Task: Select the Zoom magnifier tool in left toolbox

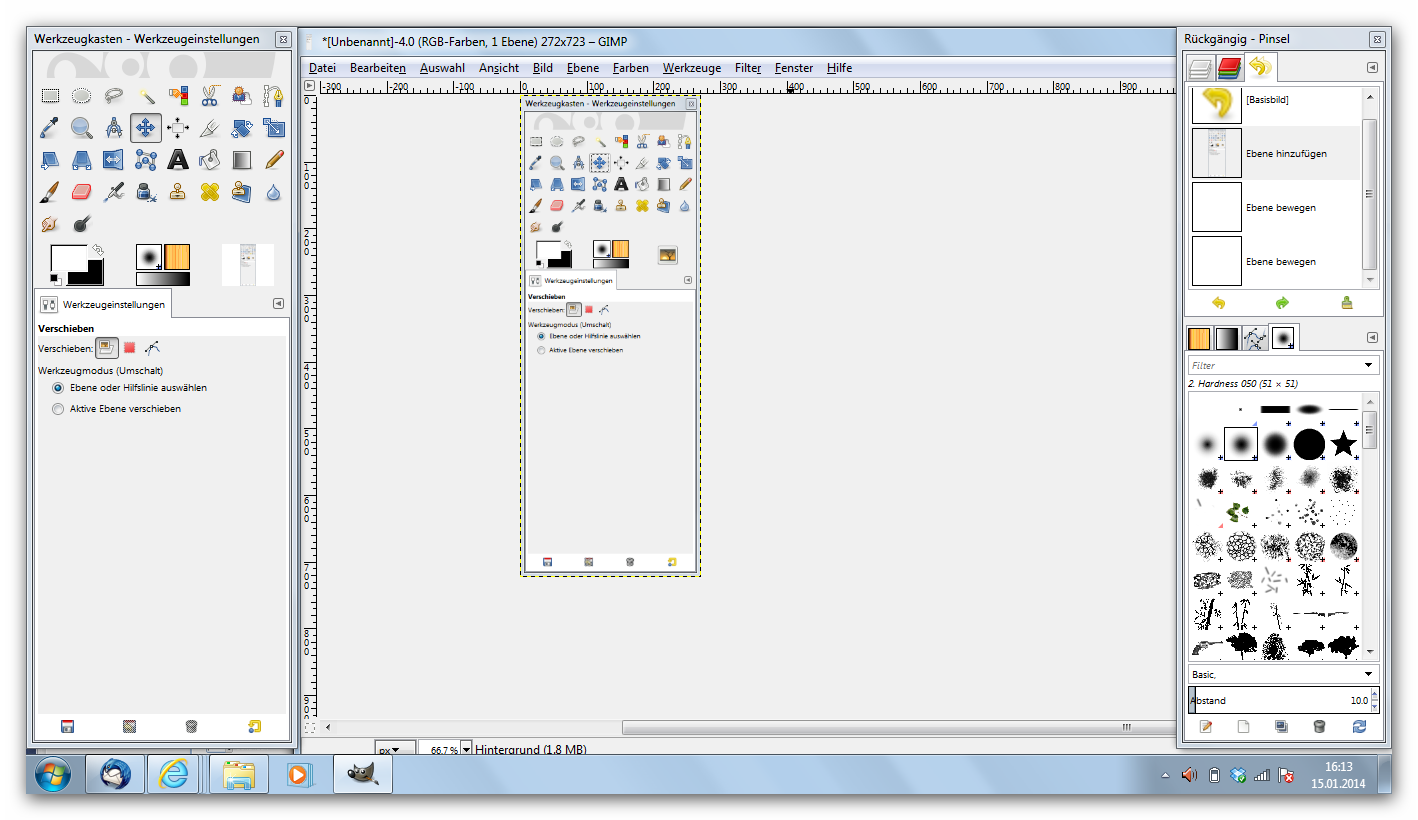Action: [82, 128]
